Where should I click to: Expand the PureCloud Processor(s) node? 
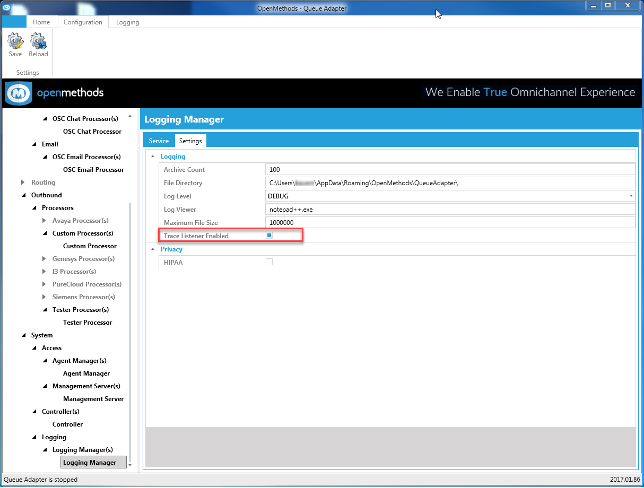pos(44,284)
